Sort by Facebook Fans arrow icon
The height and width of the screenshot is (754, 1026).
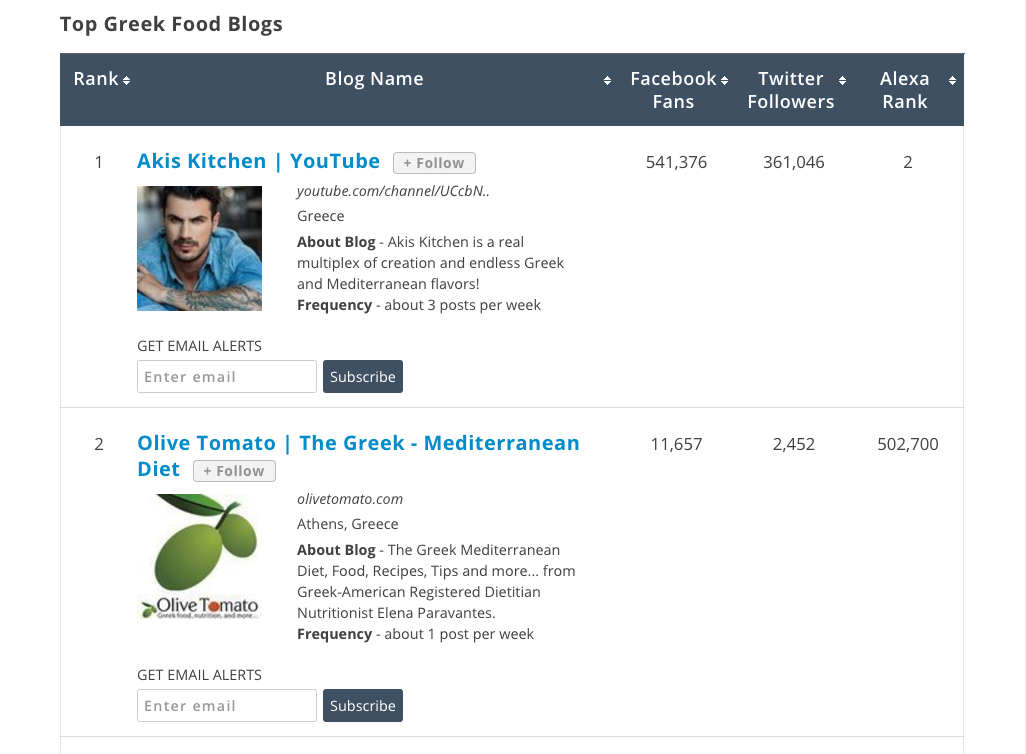[725, 80]
